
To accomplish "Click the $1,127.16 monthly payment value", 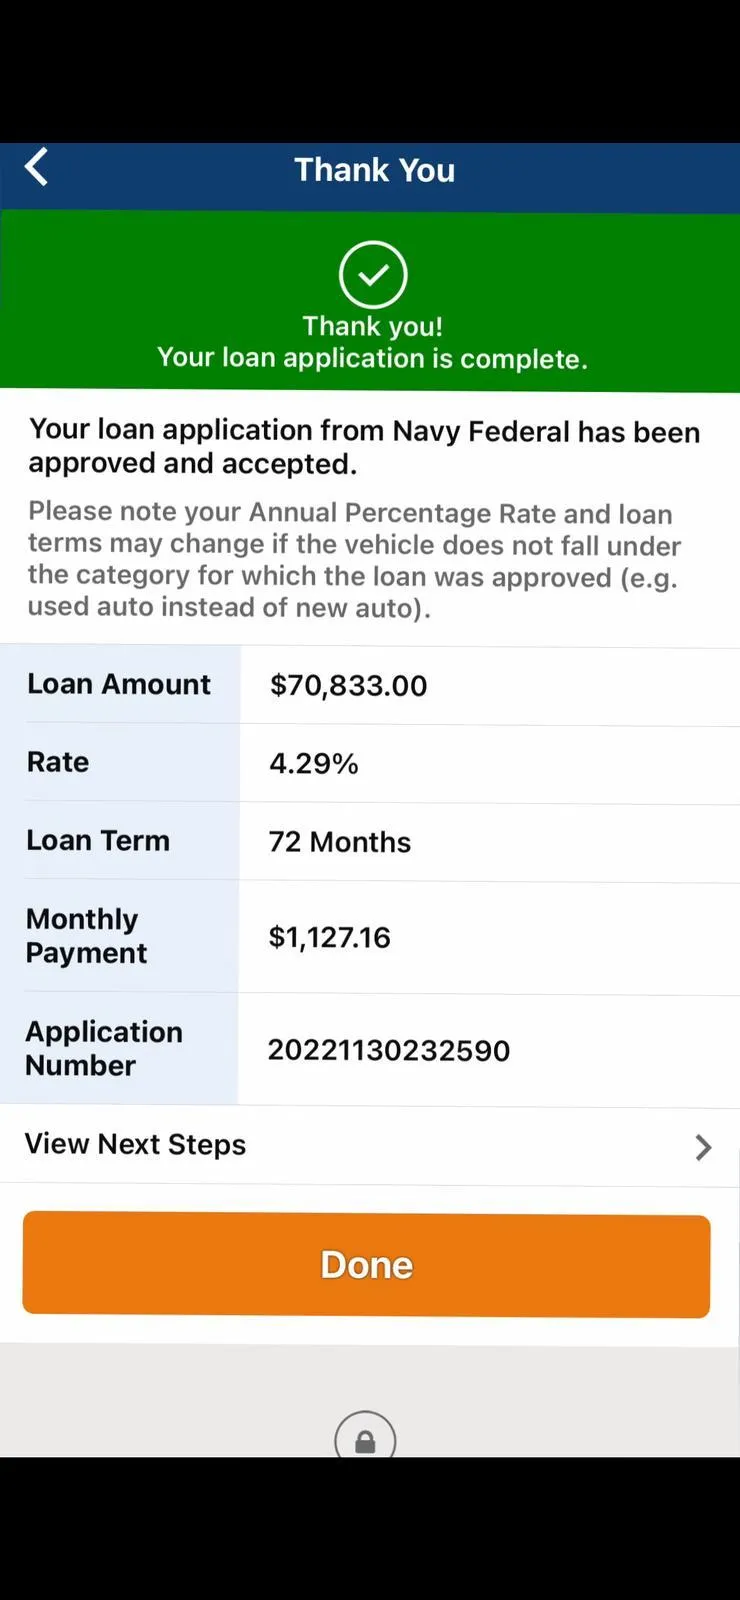I will tap(329, 937).
